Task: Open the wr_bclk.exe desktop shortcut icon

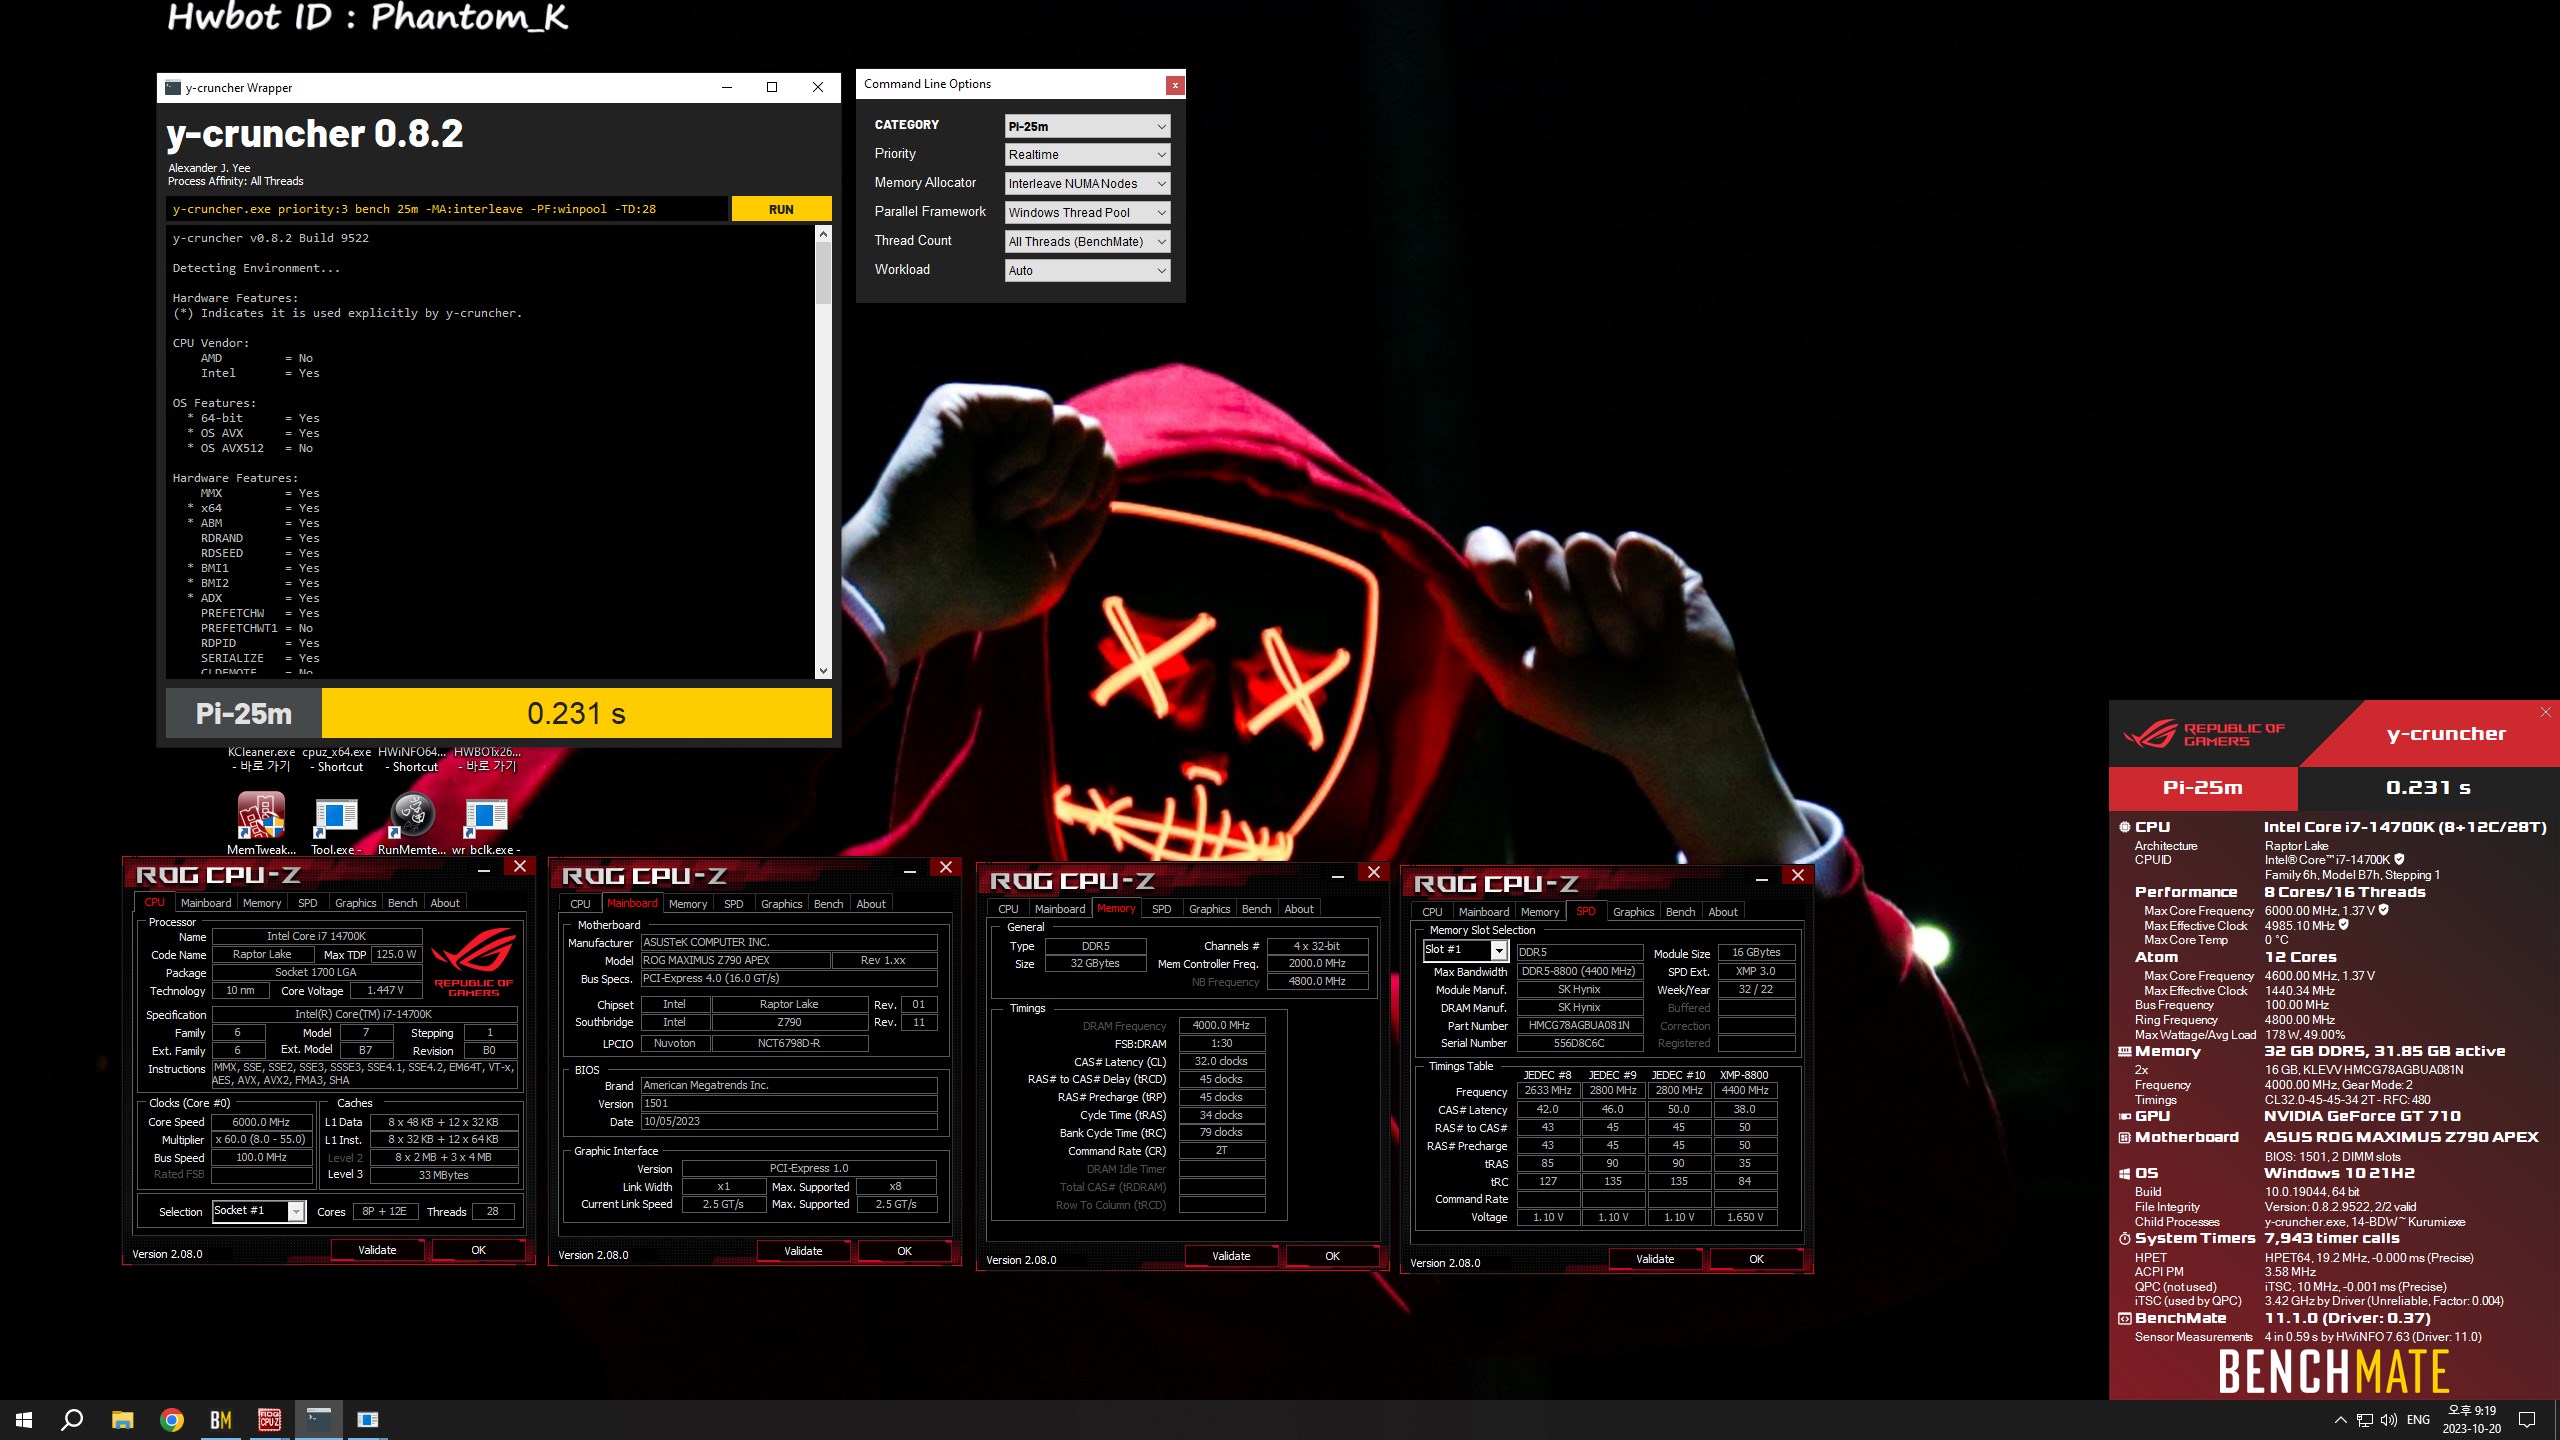Action: 486,815
